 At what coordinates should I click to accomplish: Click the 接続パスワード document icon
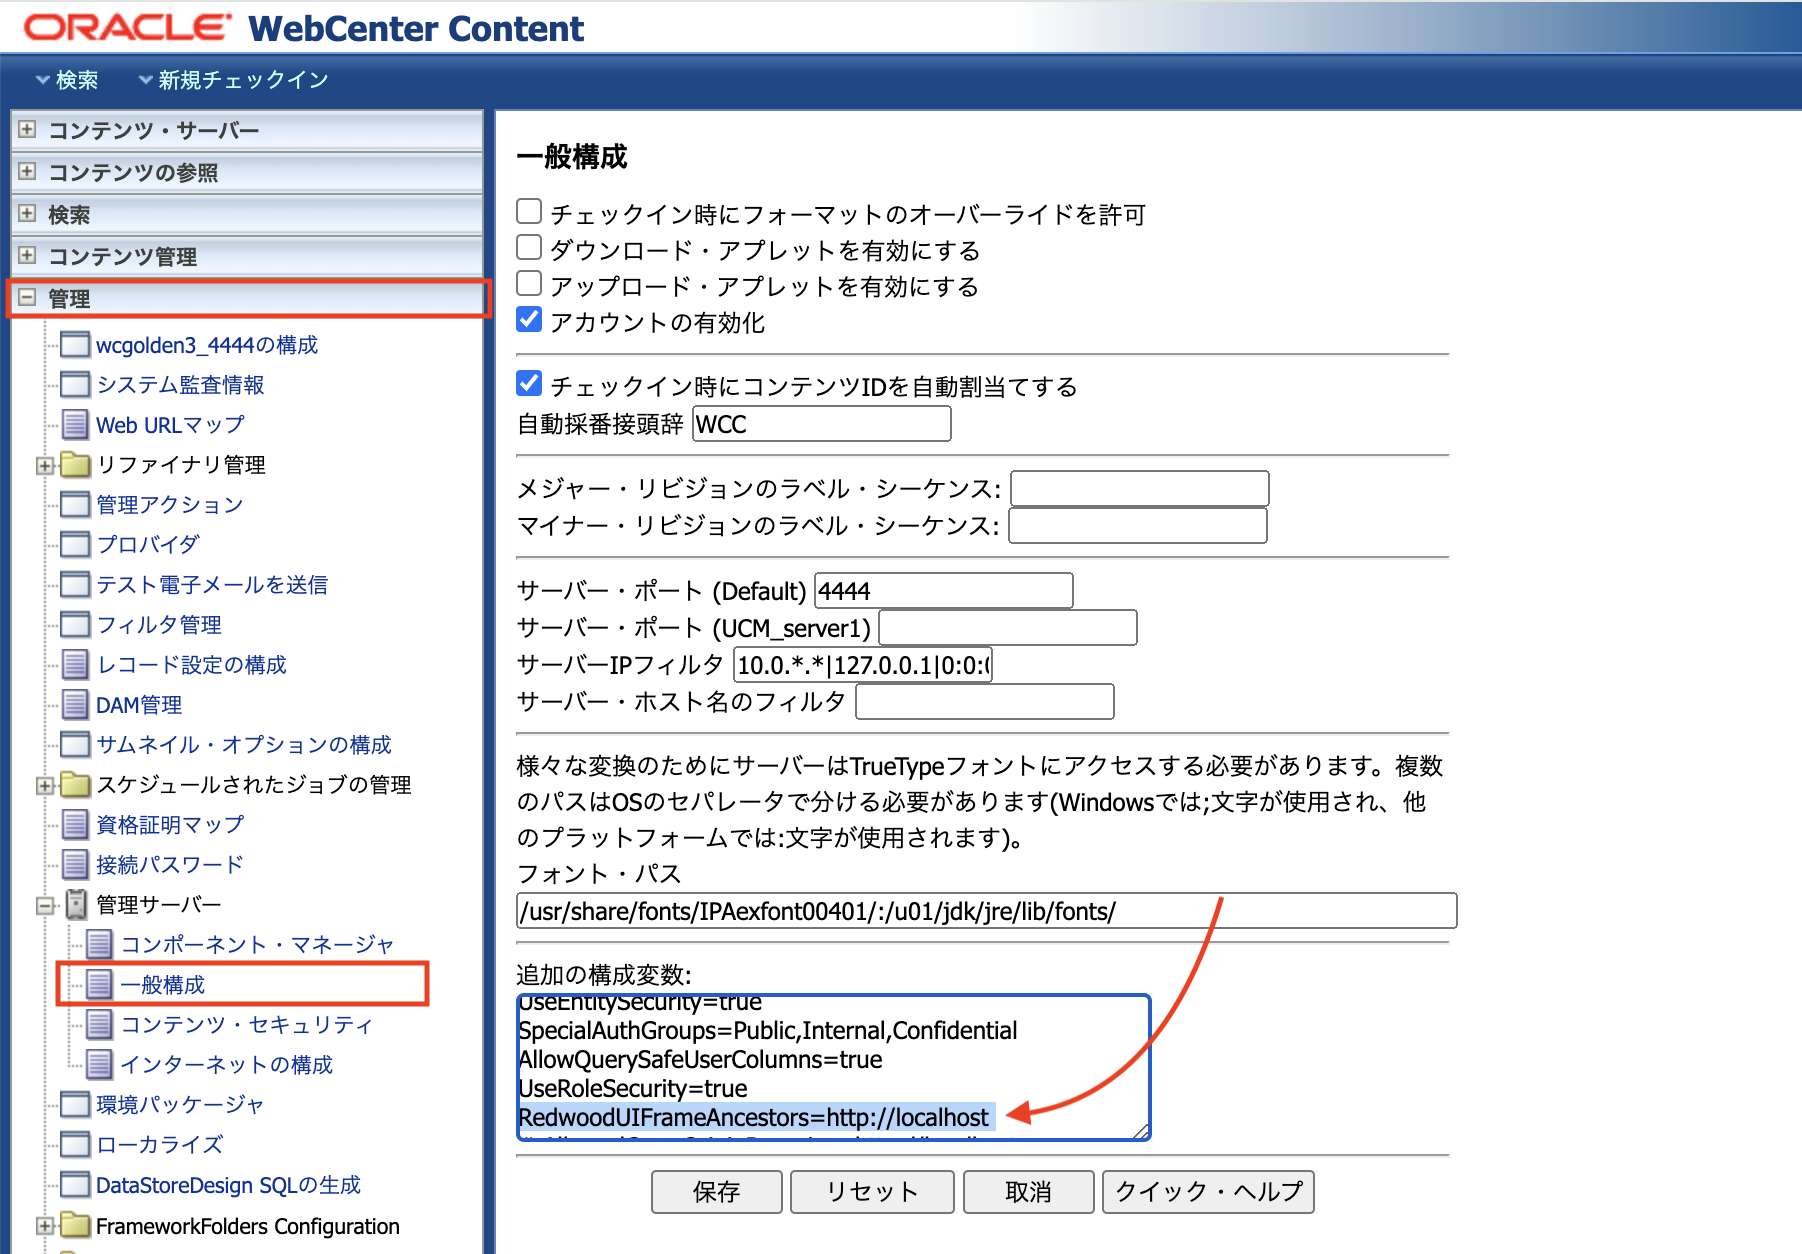pos(75,865)
